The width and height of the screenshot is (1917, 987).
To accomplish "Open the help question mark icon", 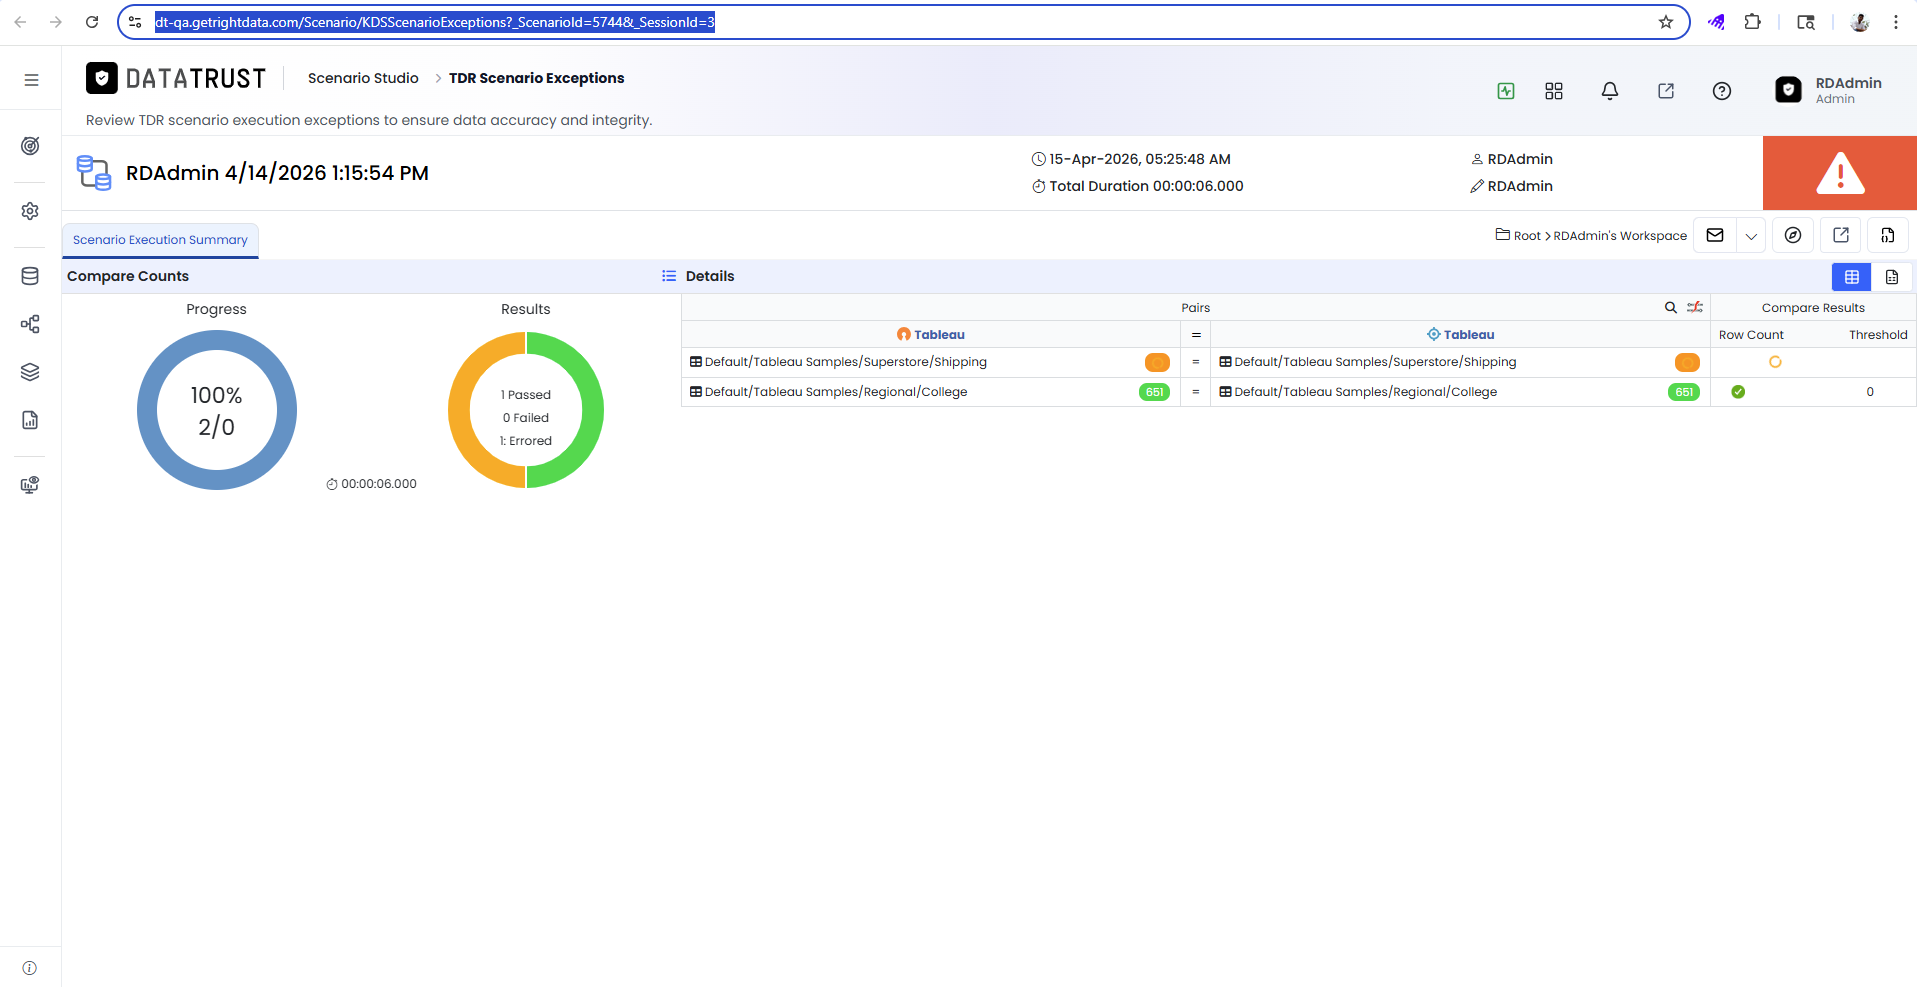I will (x=1722, y=91).
